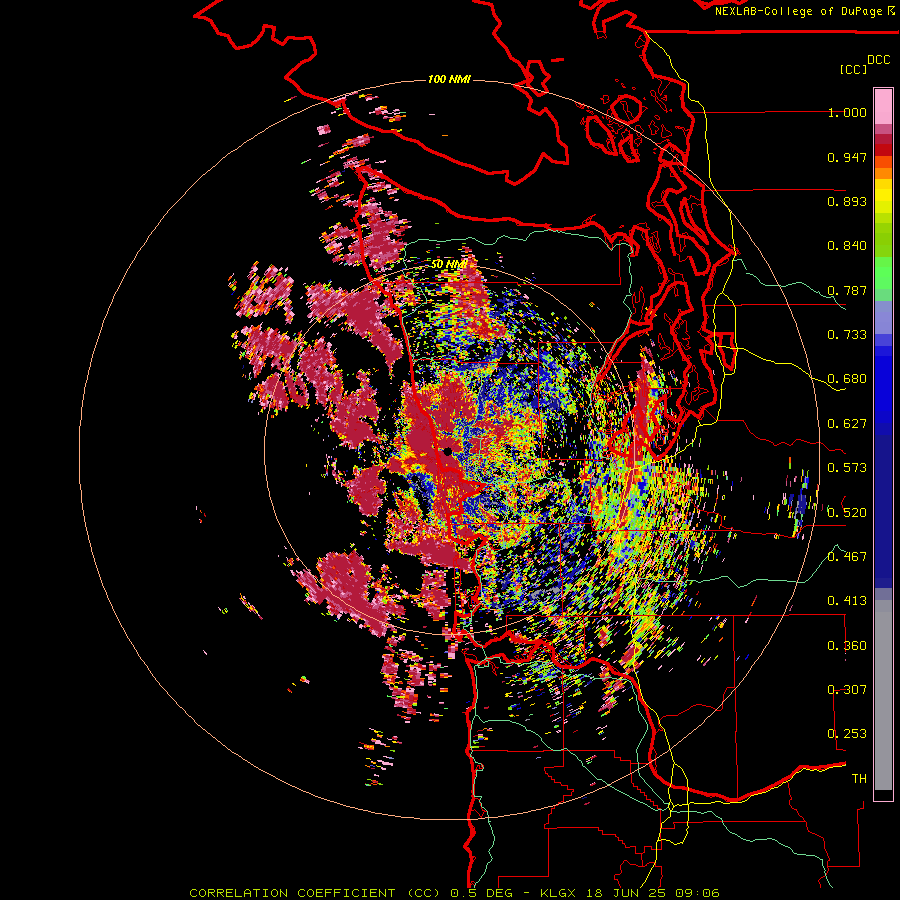Image resolution: width=900 pixels, height=900 pixels.
Task: Select the 0.253 scale value
Action: coord(847,734)
